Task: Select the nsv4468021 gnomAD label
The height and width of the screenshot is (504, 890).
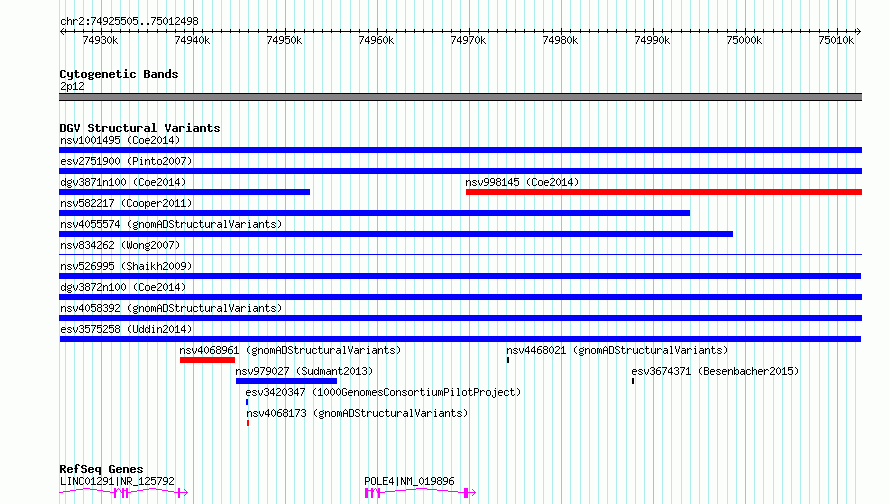Action: point(617,350)
